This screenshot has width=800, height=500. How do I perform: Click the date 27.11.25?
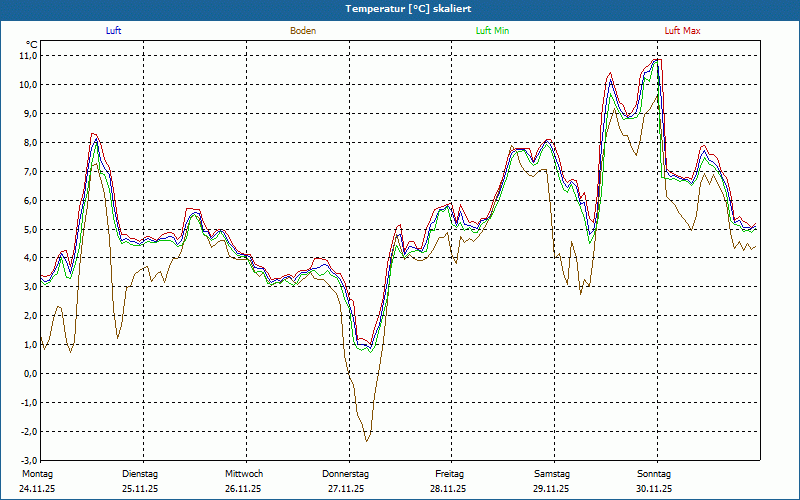[x=346, y=489]
